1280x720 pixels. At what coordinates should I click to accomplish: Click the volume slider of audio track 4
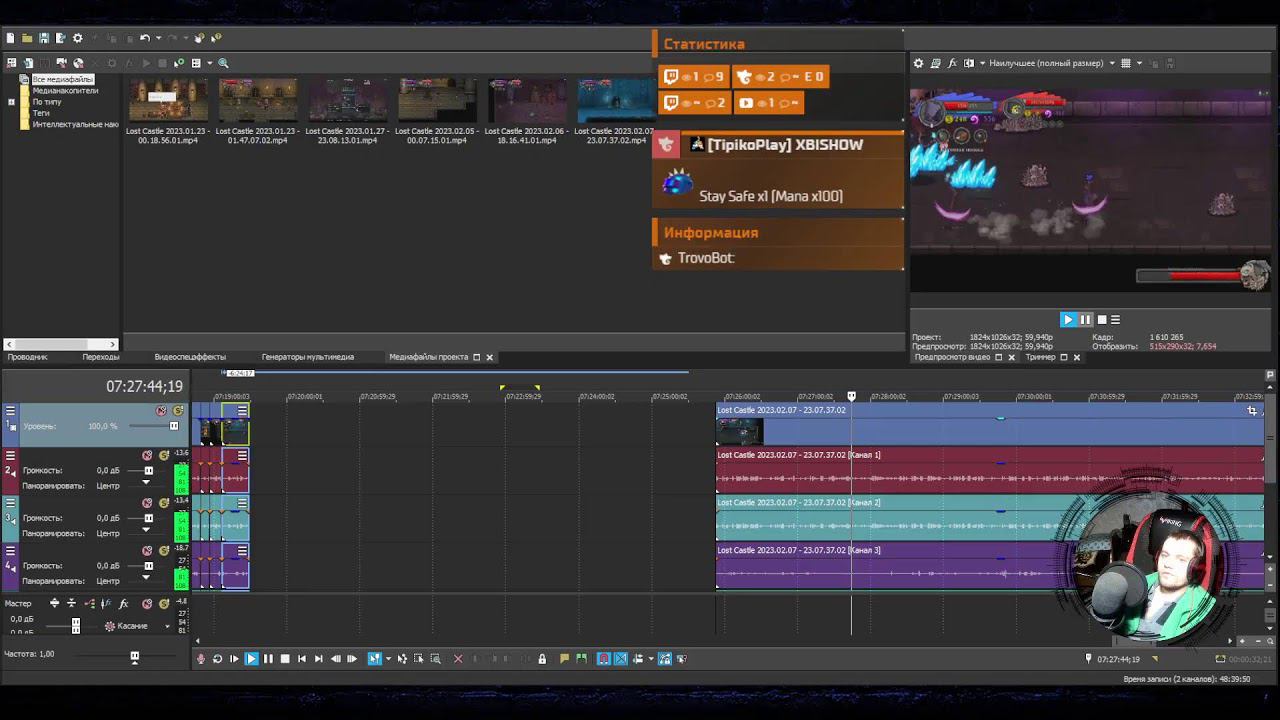point(149,566)
